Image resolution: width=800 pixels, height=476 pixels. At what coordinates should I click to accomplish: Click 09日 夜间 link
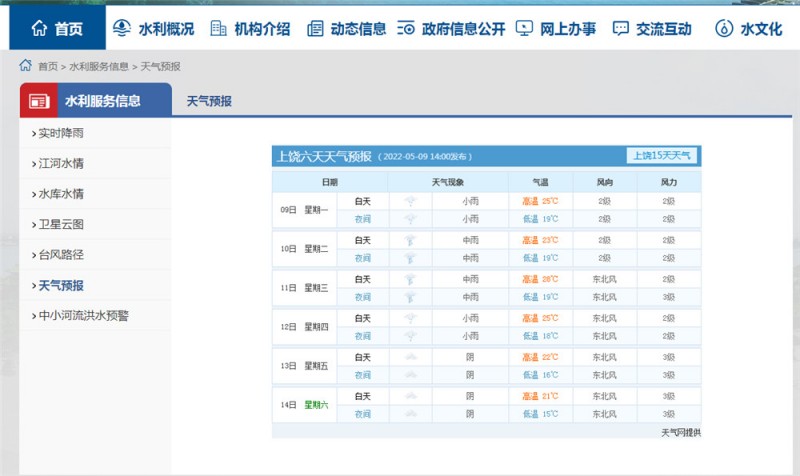(x=363, y=219)
